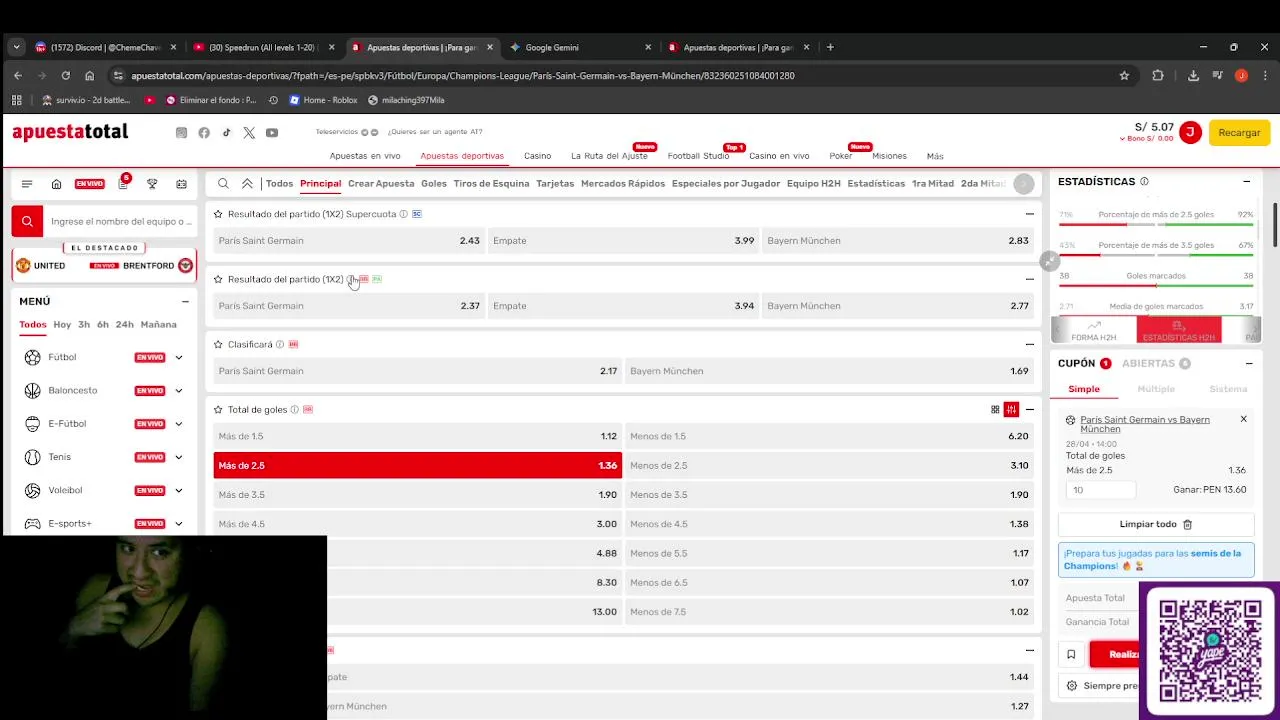Favorite the Total de goles market star
1280x720 pixels.
(x=218, y=409)
